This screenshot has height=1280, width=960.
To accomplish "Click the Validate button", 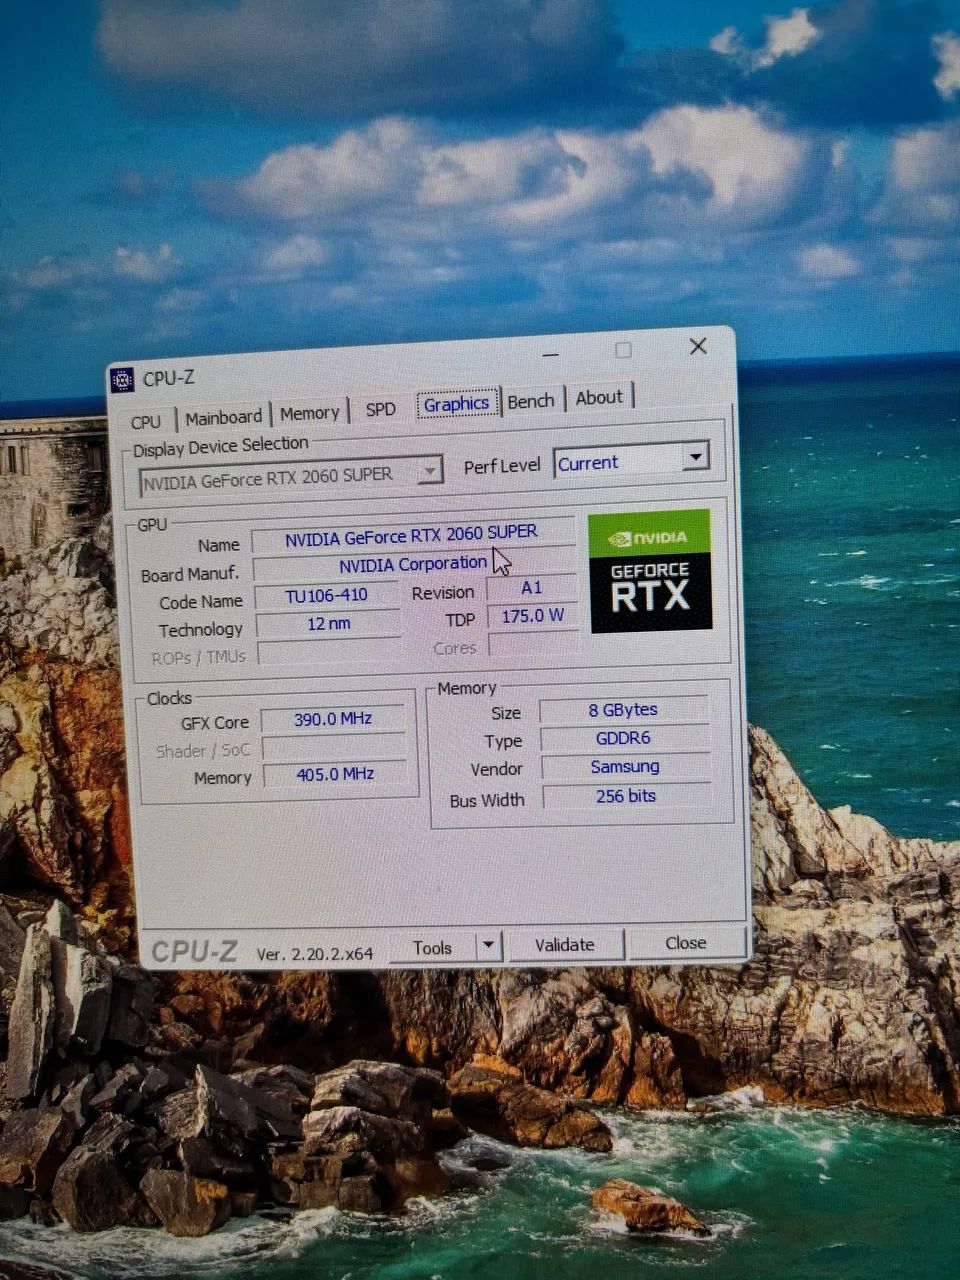I will (565, 945).
